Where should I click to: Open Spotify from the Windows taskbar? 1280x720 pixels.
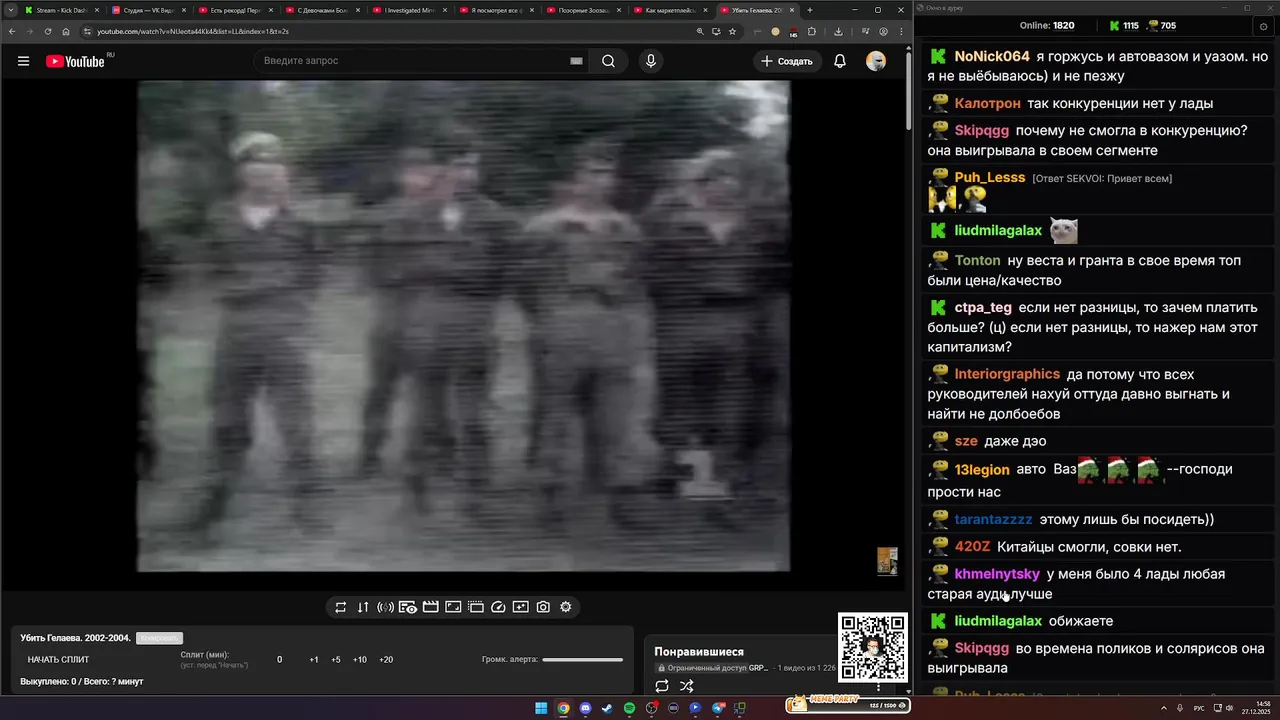click(629, 708)
